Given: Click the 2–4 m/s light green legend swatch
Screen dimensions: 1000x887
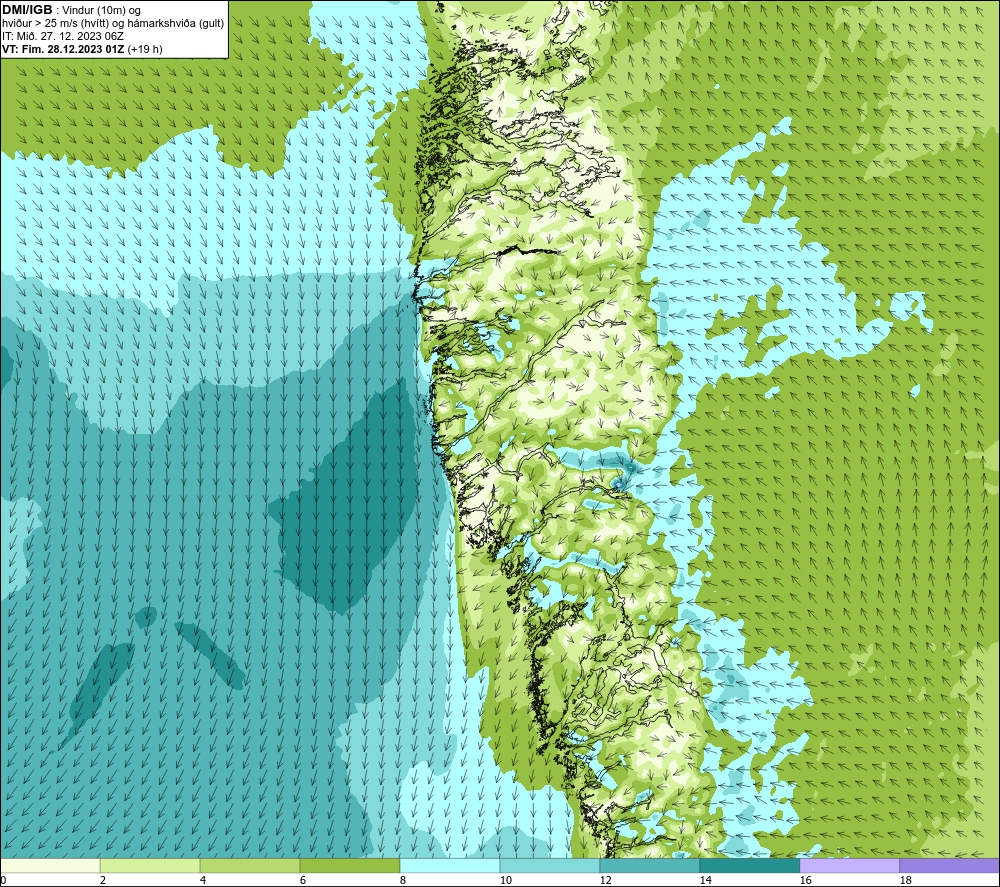Looking at the screenshot, I should tap(150, 865).
